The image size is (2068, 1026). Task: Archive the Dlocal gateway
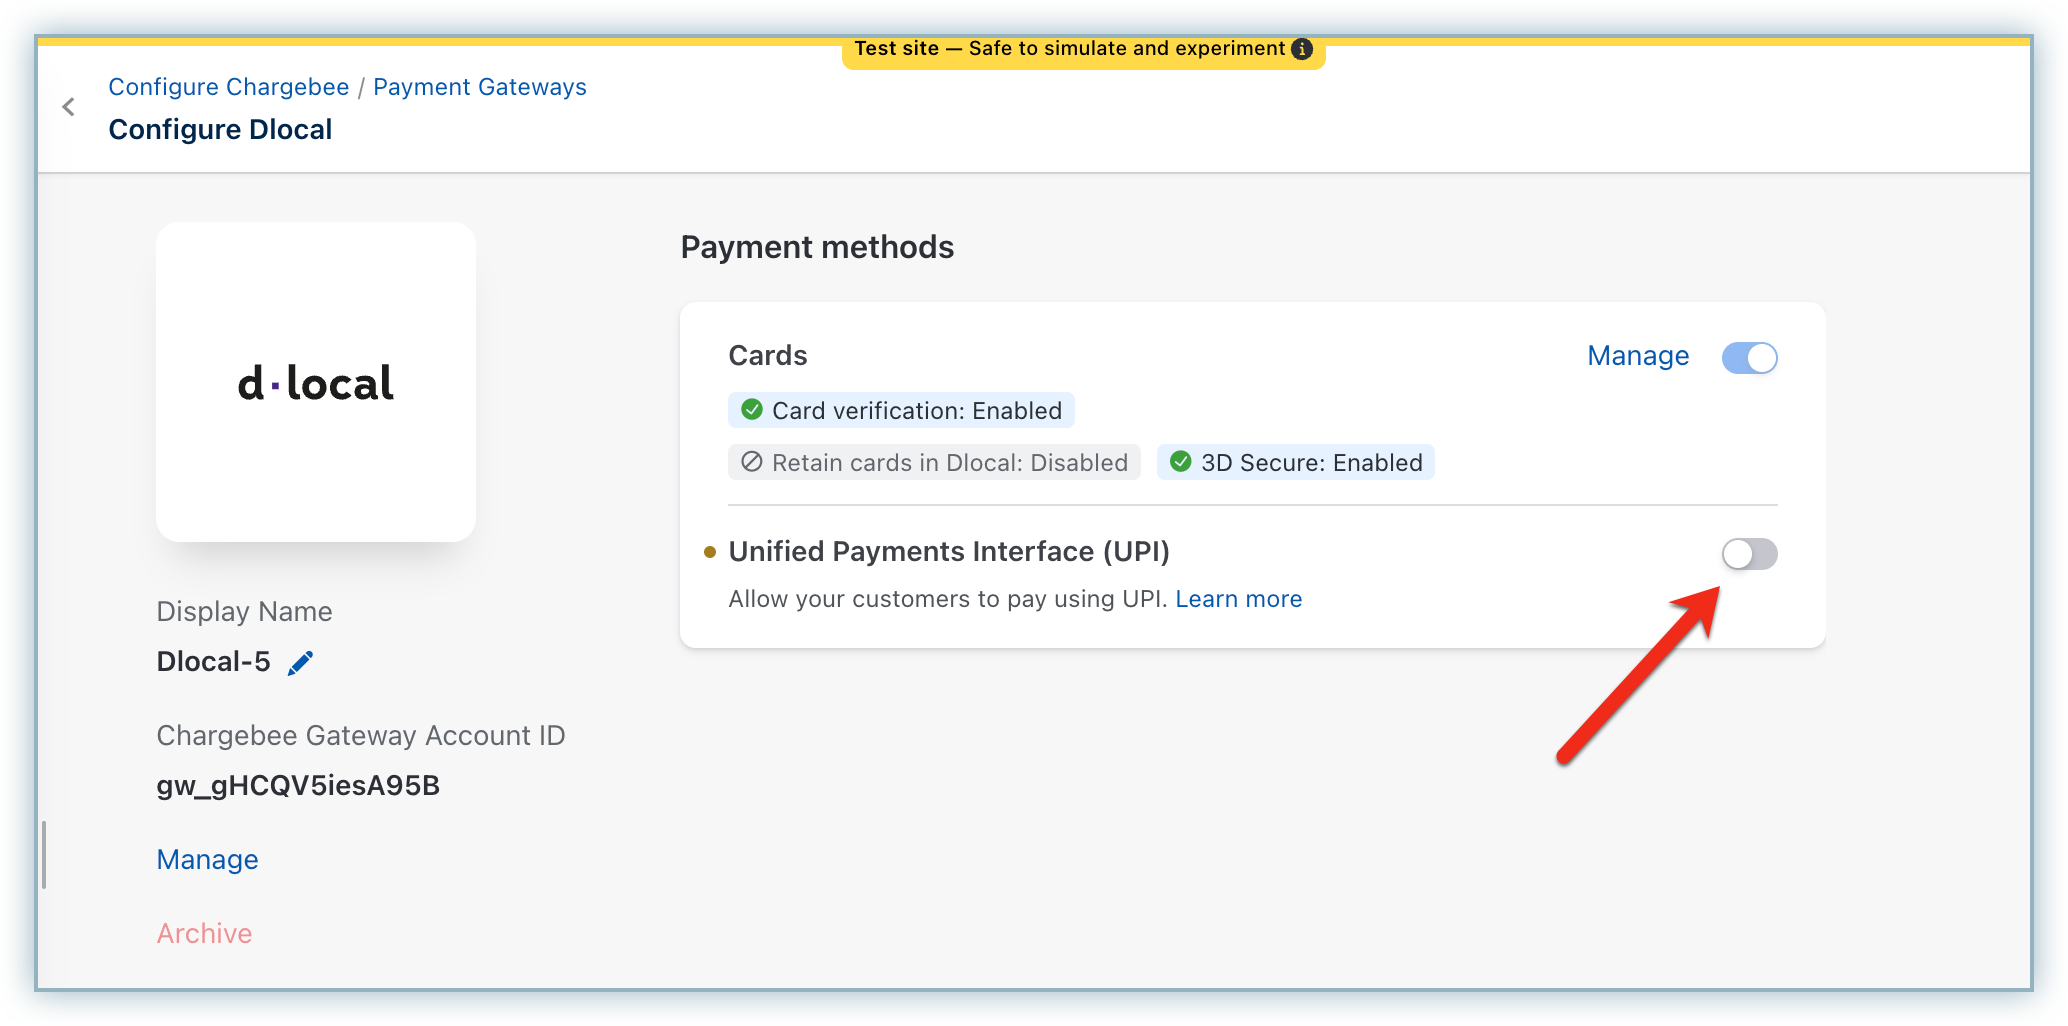[x=205, y=934]
